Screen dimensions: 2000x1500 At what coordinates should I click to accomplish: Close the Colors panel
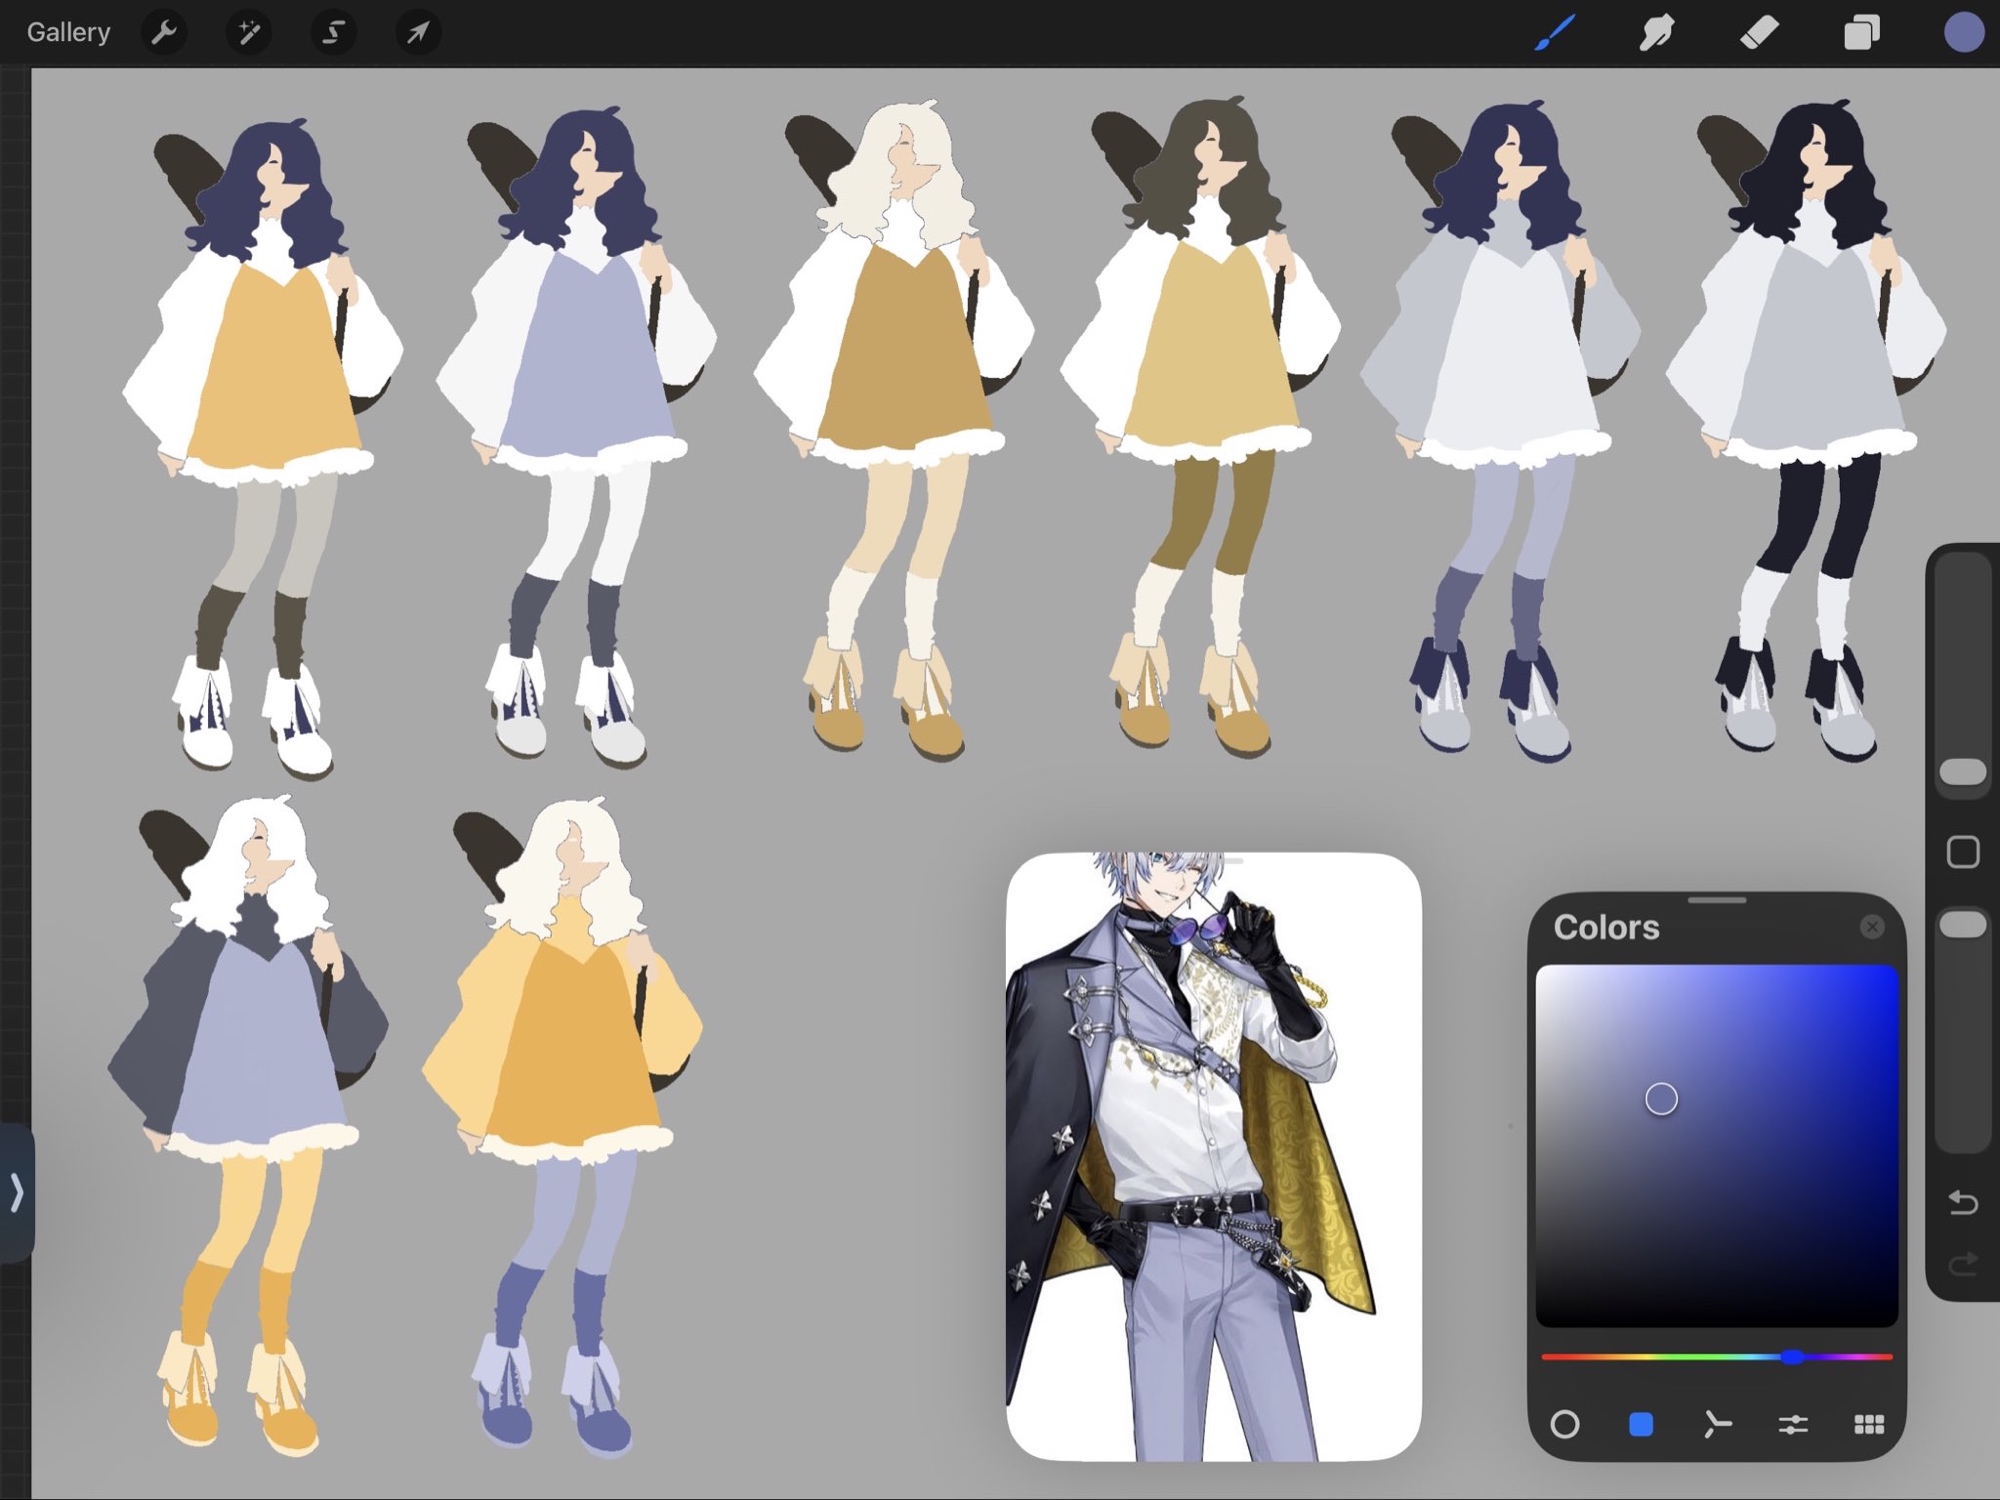[1872, 927]
